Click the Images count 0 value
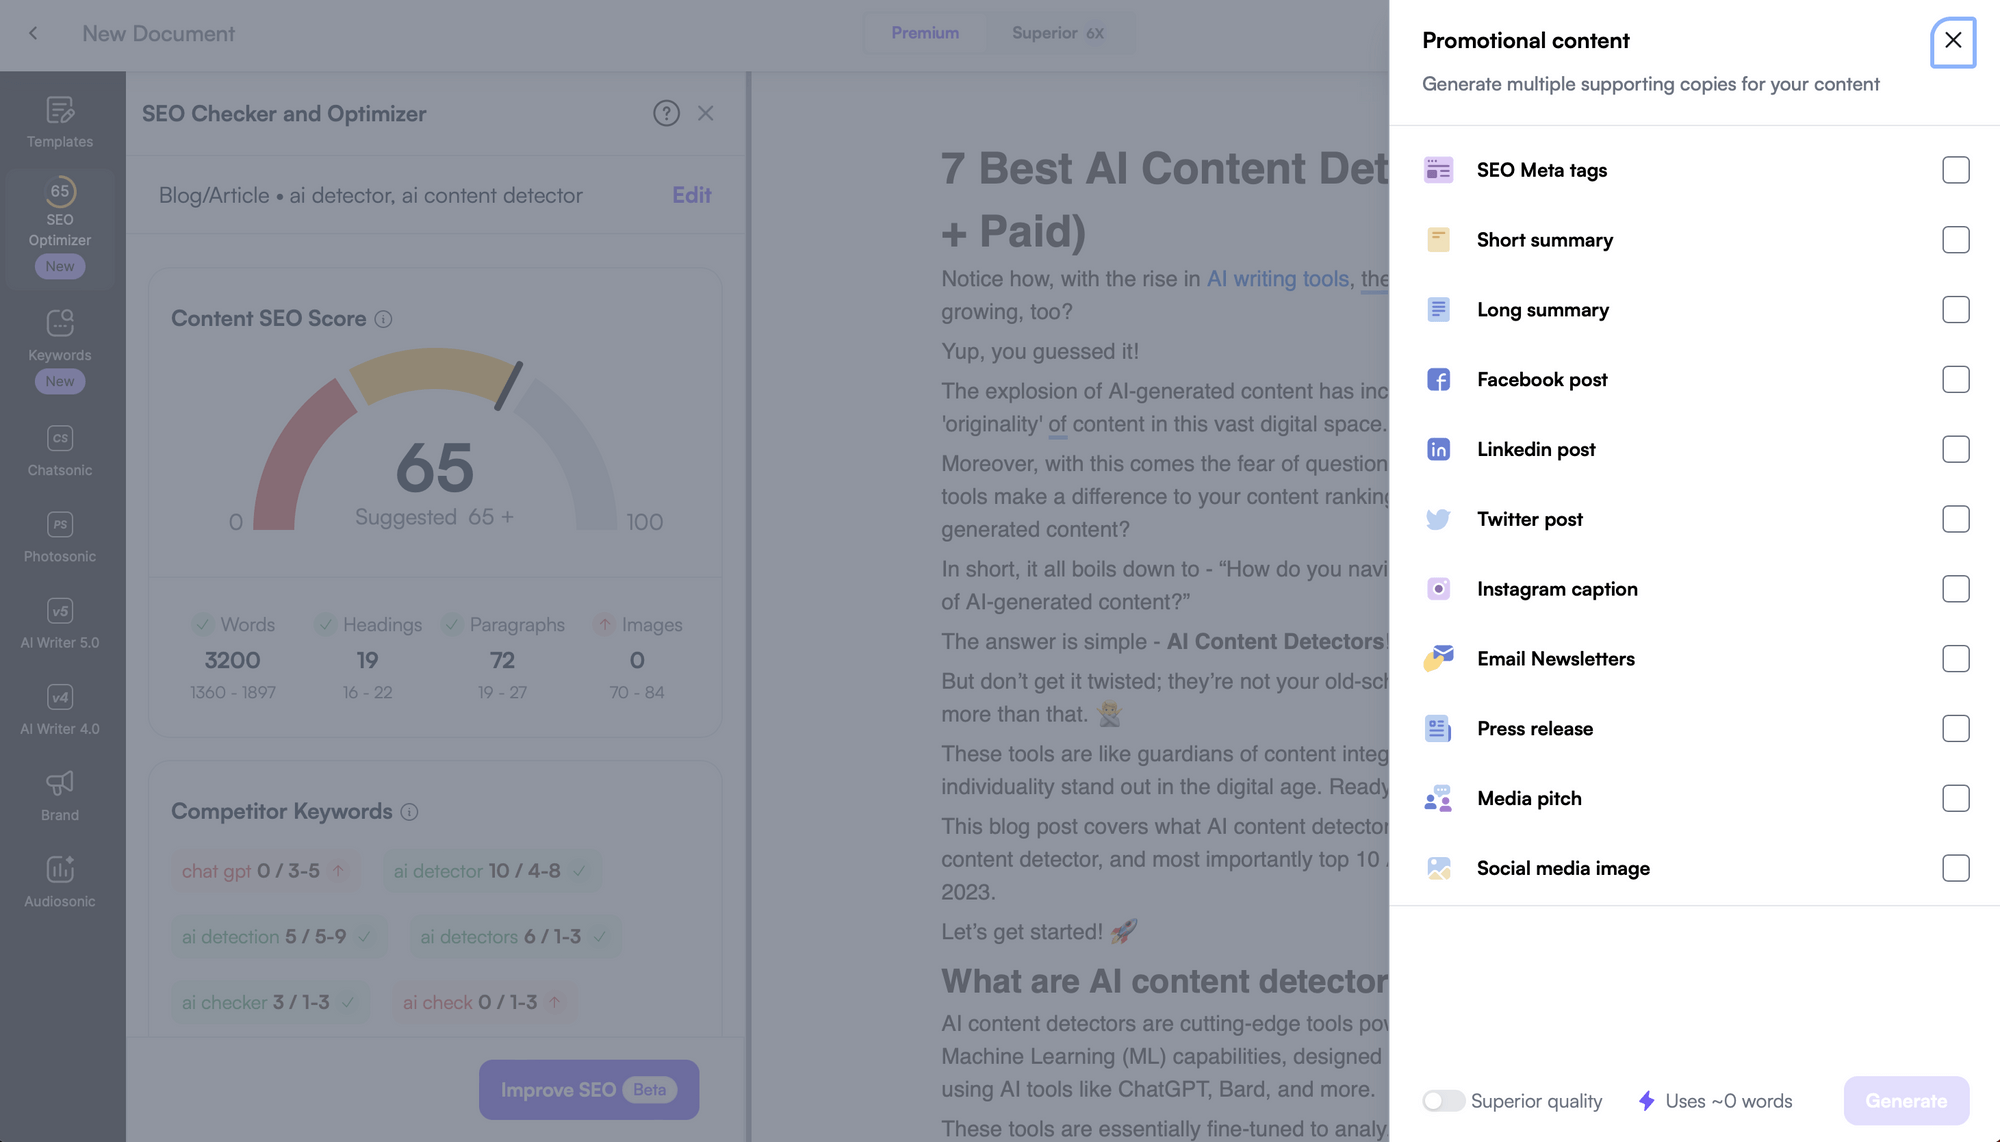Screen dimensions: 2000x1142 coord(637,660)
